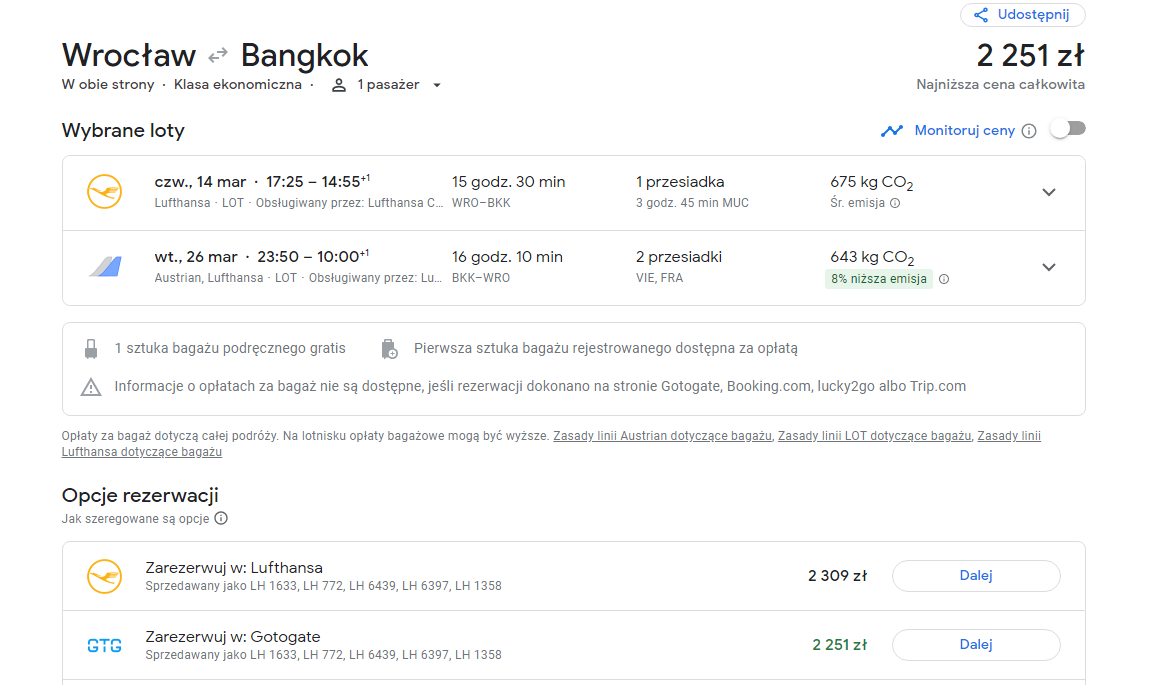
Task: Open Zasady linii LOT dotyczące bagażu link
Action: pyautogui.click(x=874, y=436)
